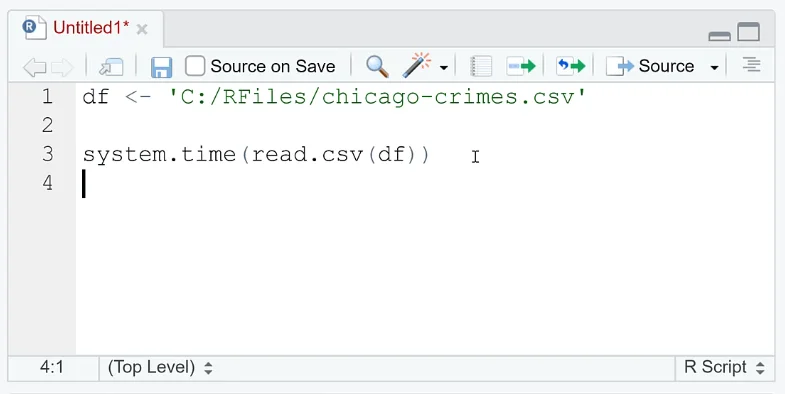Viewport: 785px width, 394px height.
Task: Click the code tools magic wand icon
Action: point(417,65)
